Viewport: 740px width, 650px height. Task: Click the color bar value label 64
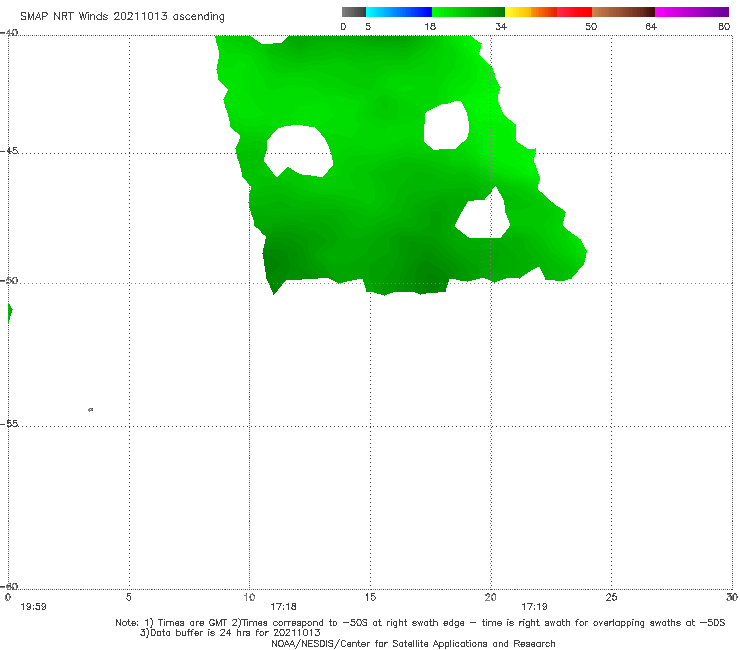pyautogui.click(x=651, y=26)
